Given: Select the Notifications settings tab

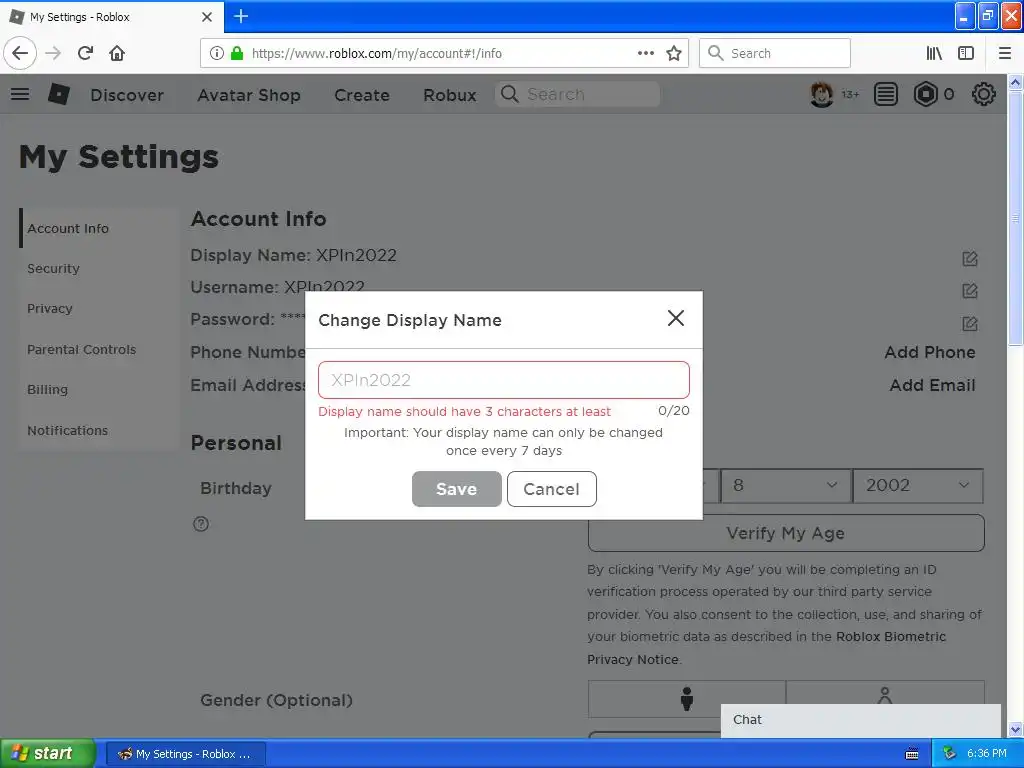Looking at the screenshot, I should click(99, 430).
